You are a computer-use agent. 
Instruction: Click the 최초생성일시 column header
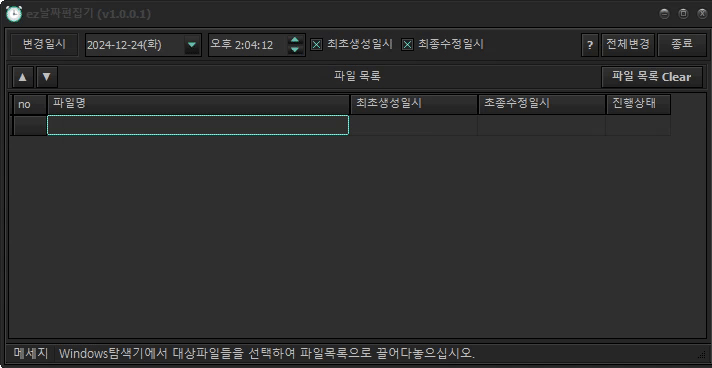point(414,104)
